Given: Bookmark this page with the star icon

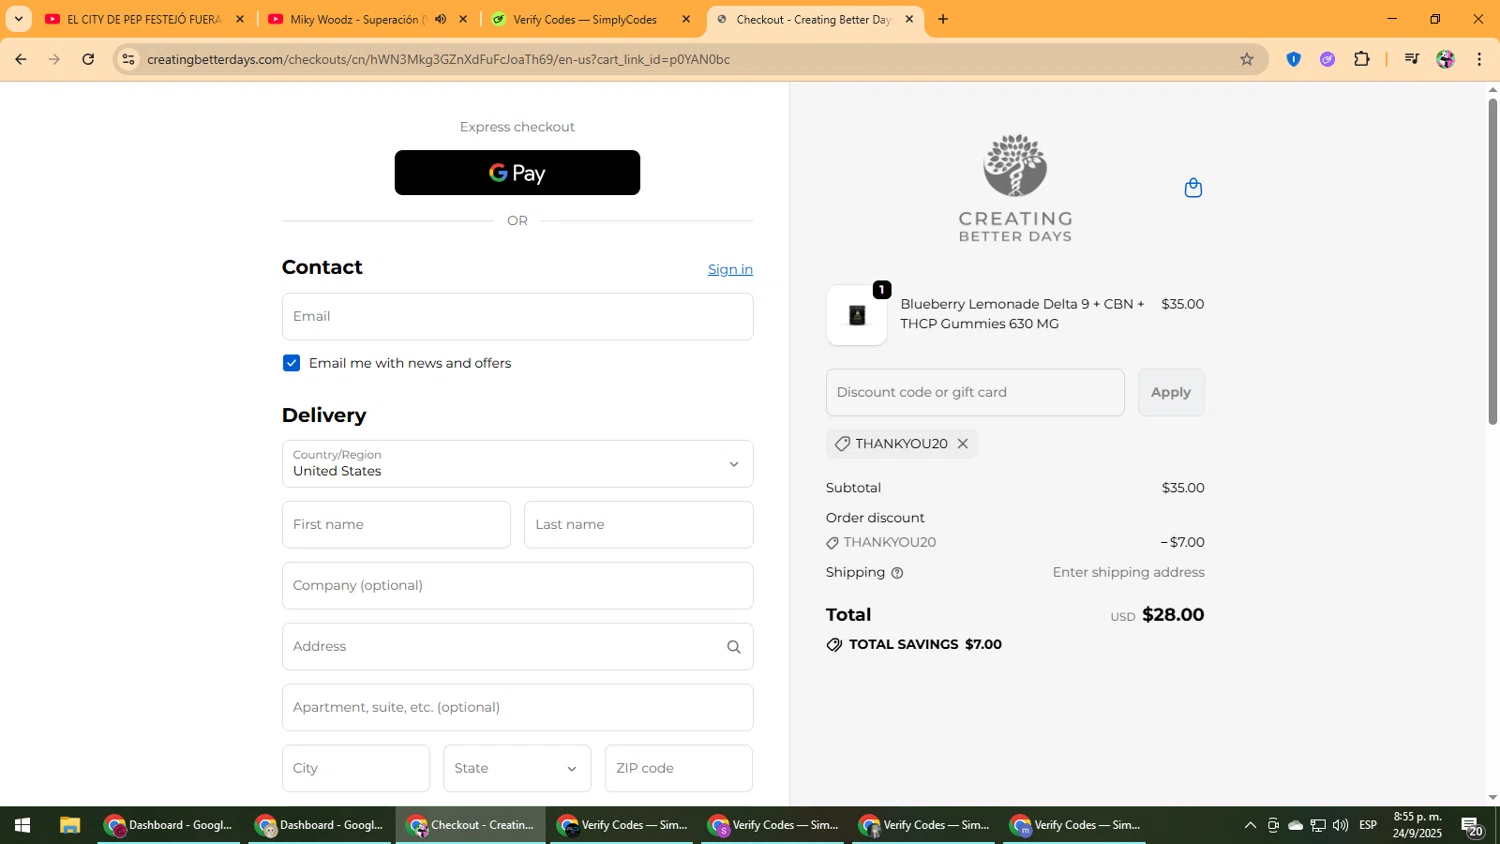Looking at the screenshot, I should tap(1246, 59).
